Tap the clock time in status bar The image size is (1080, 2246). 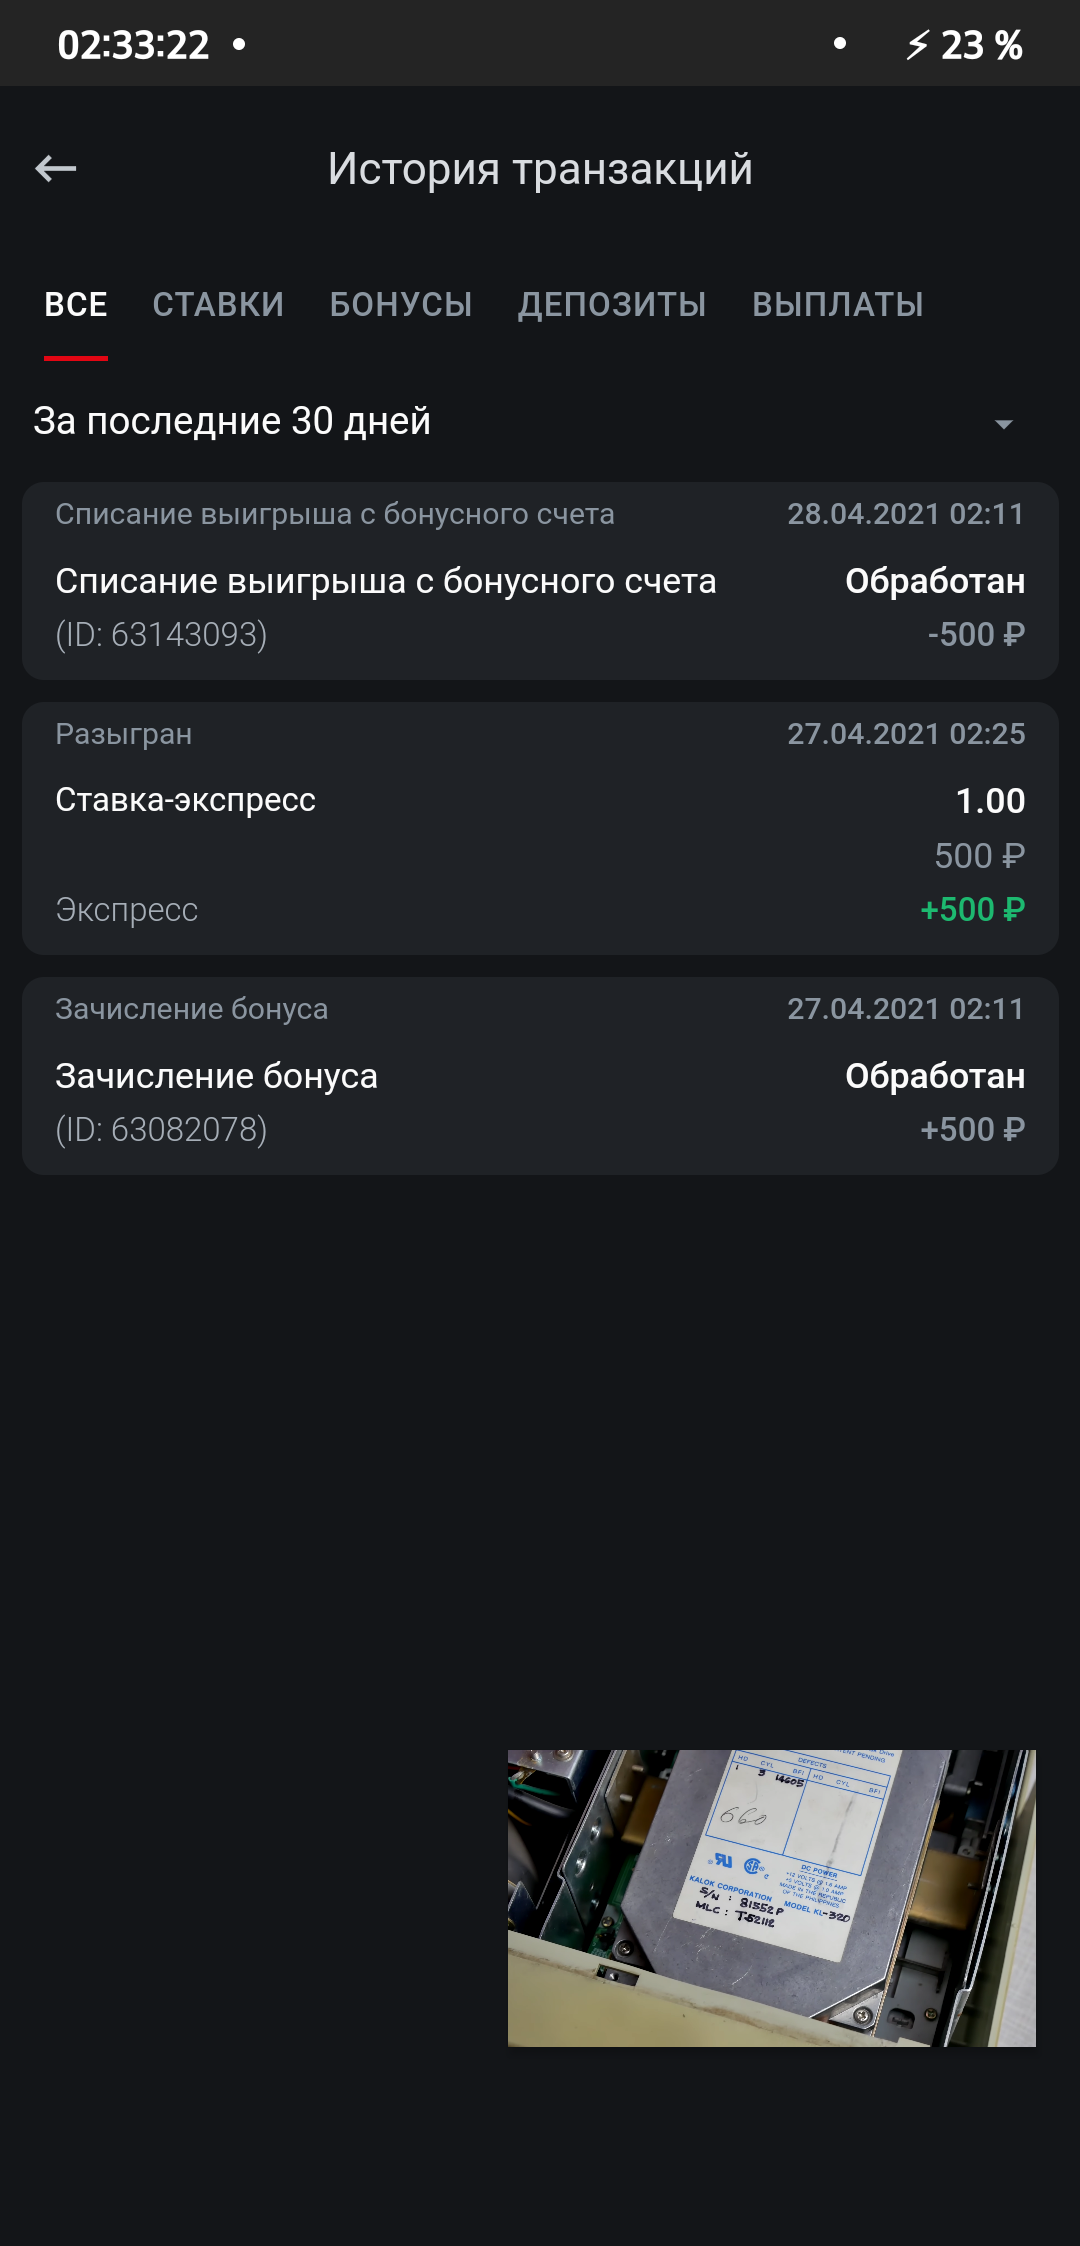pos(134,45)
